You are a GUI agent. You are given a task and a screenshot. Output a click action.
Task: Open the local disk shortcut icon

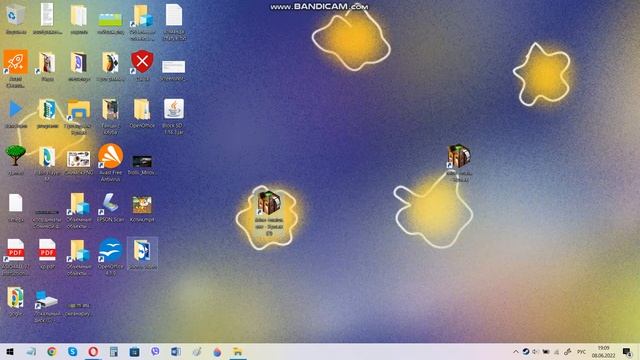click(x=46, y=300)
